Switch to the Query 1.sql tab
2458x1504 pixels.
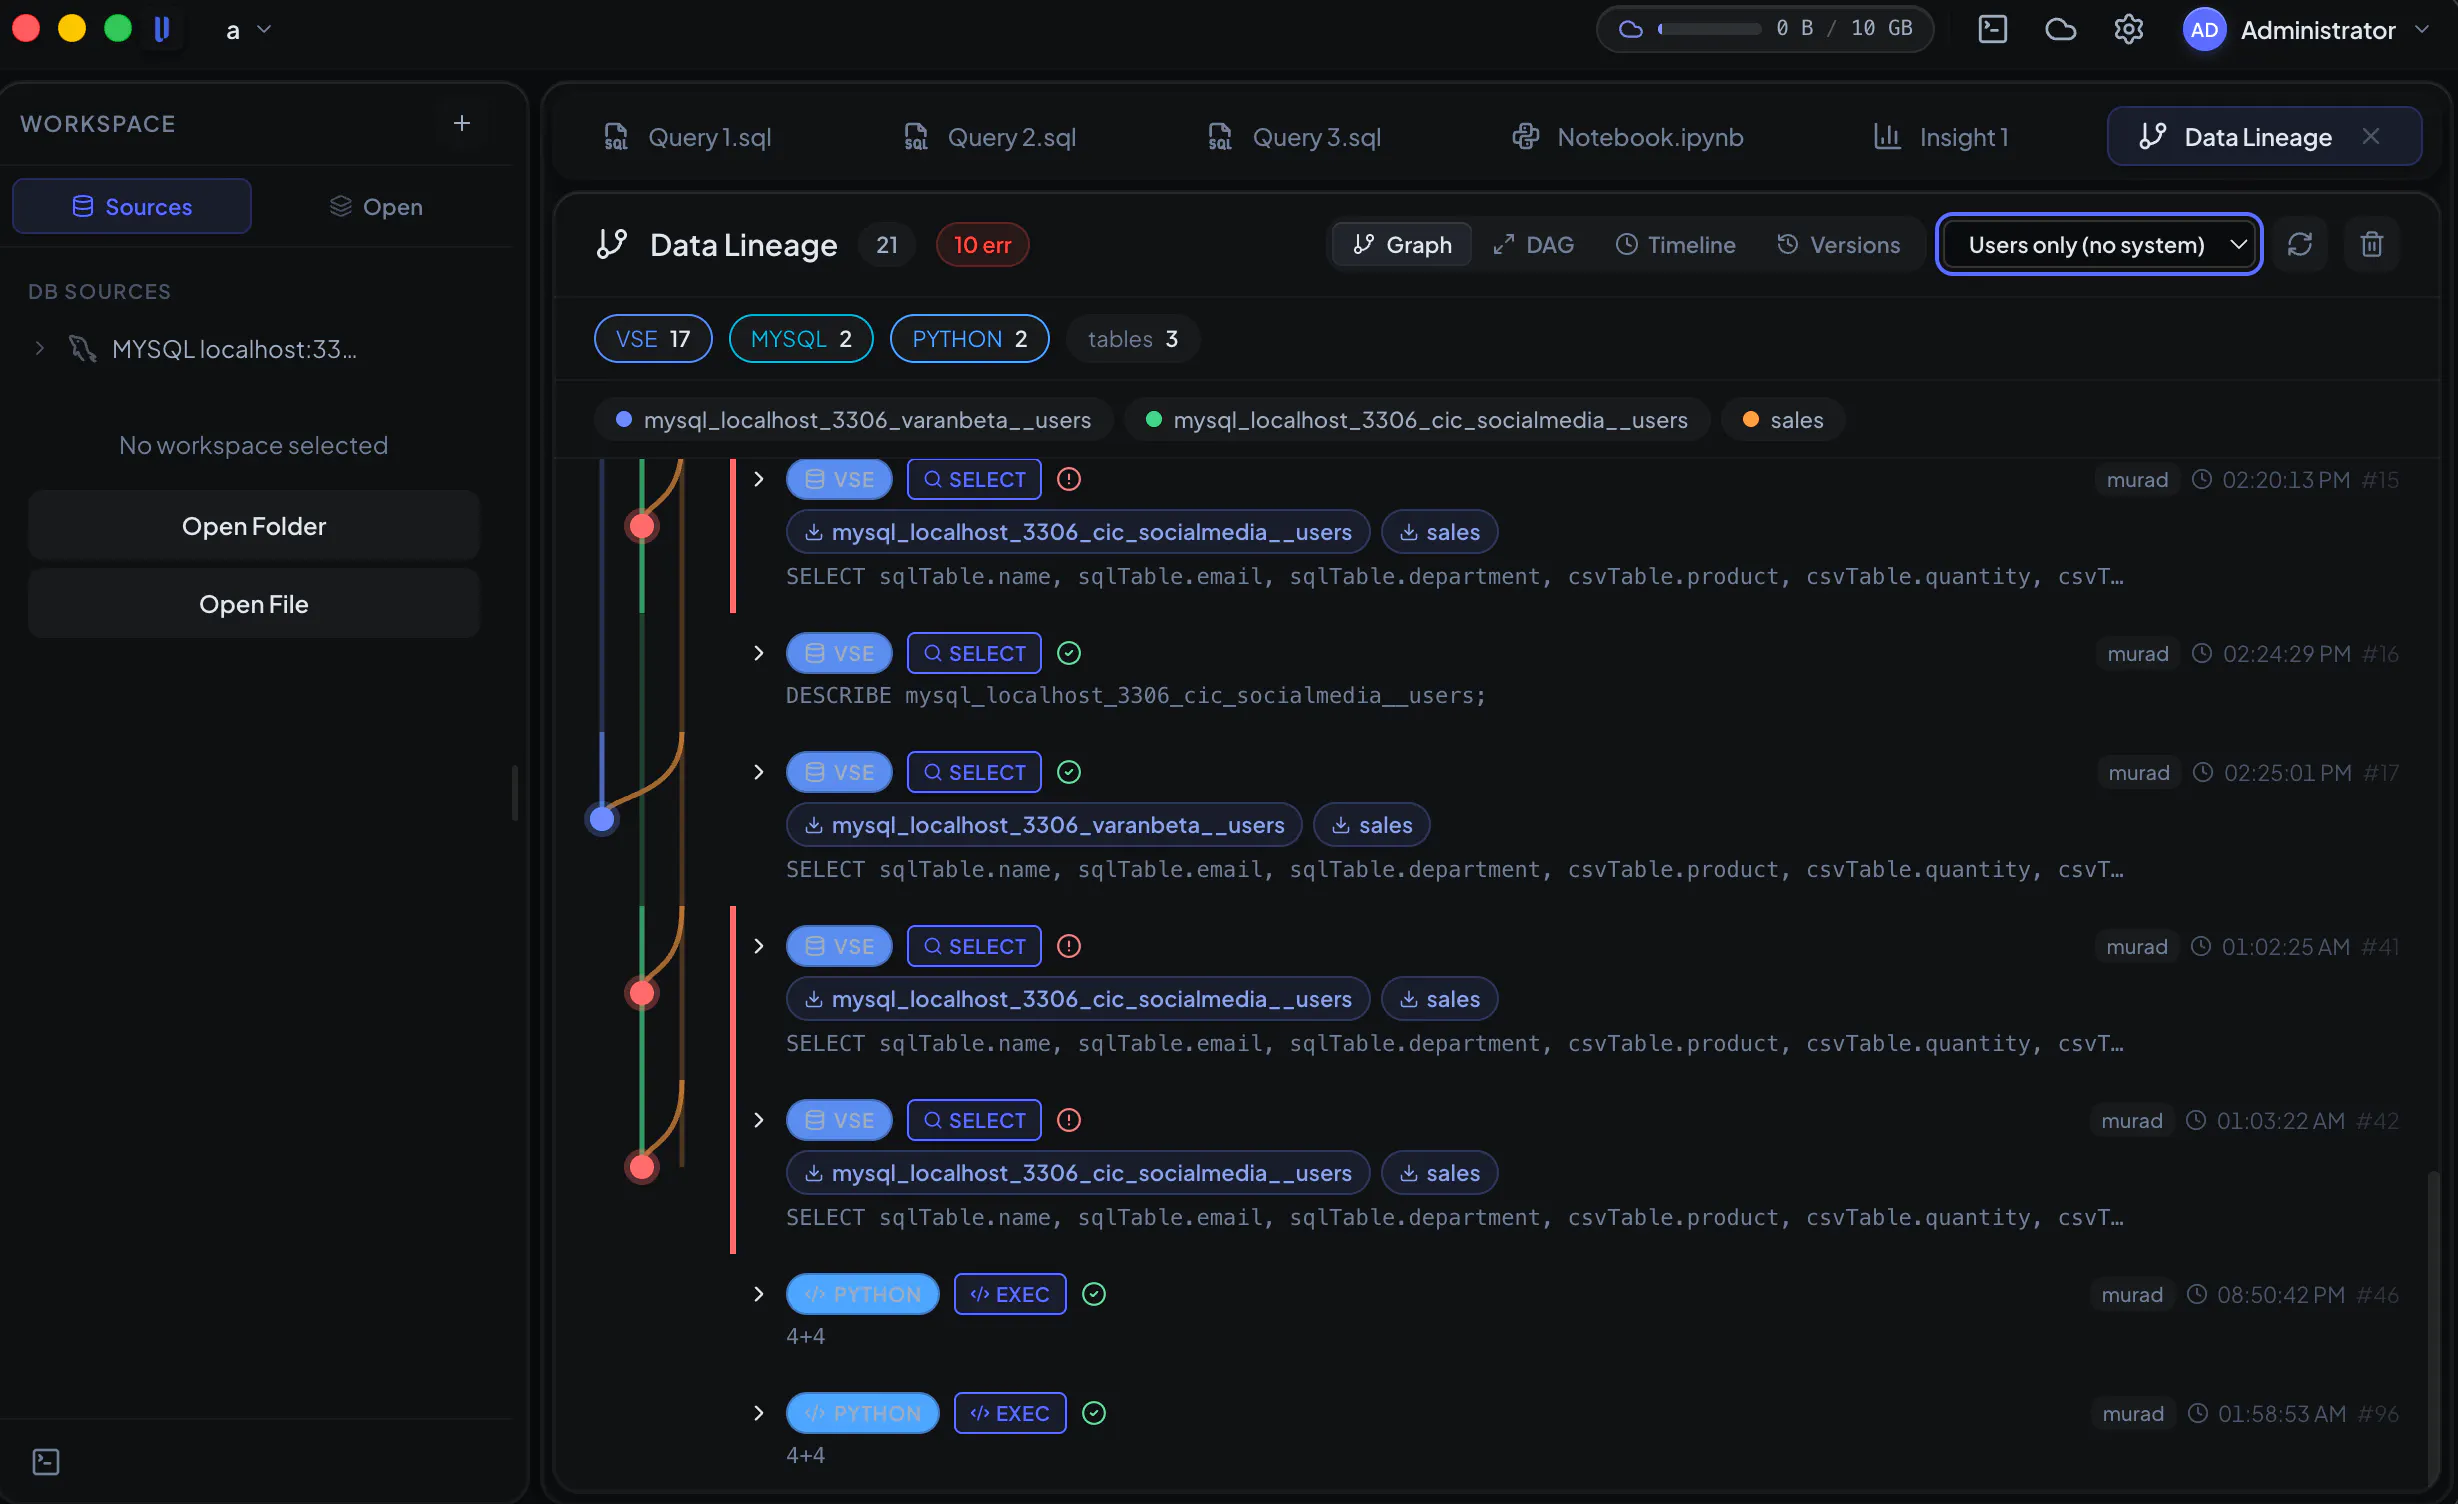click(x=687, y=137)
